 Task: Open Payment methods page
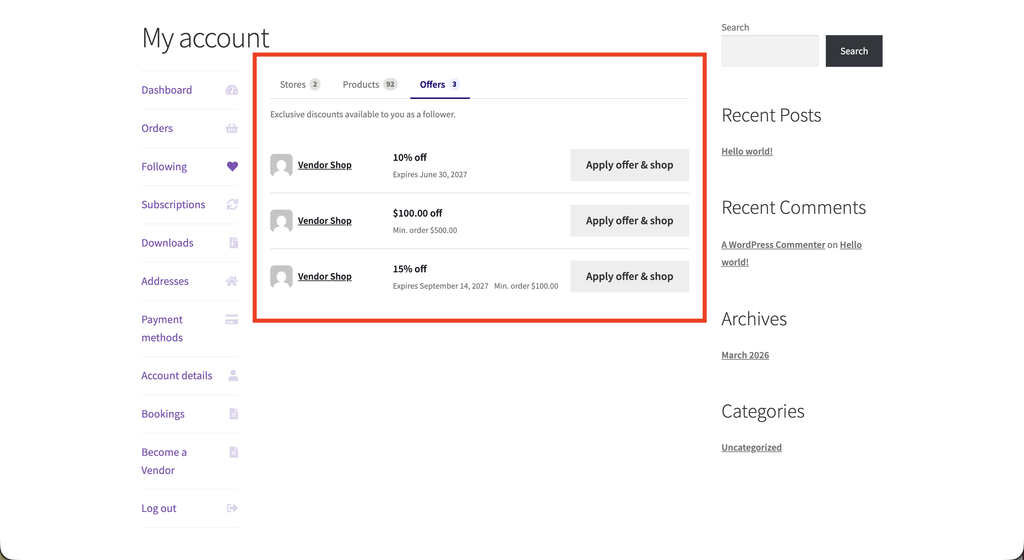(x=162, y=328)
